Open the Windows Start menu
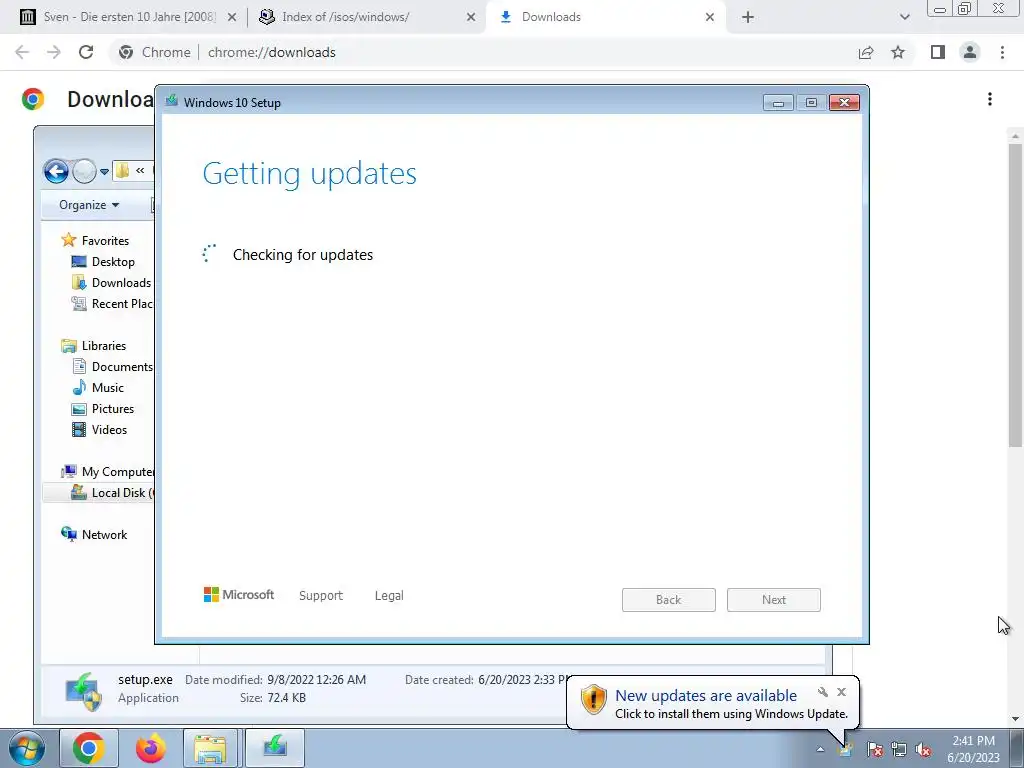 (x=27, y=748)
